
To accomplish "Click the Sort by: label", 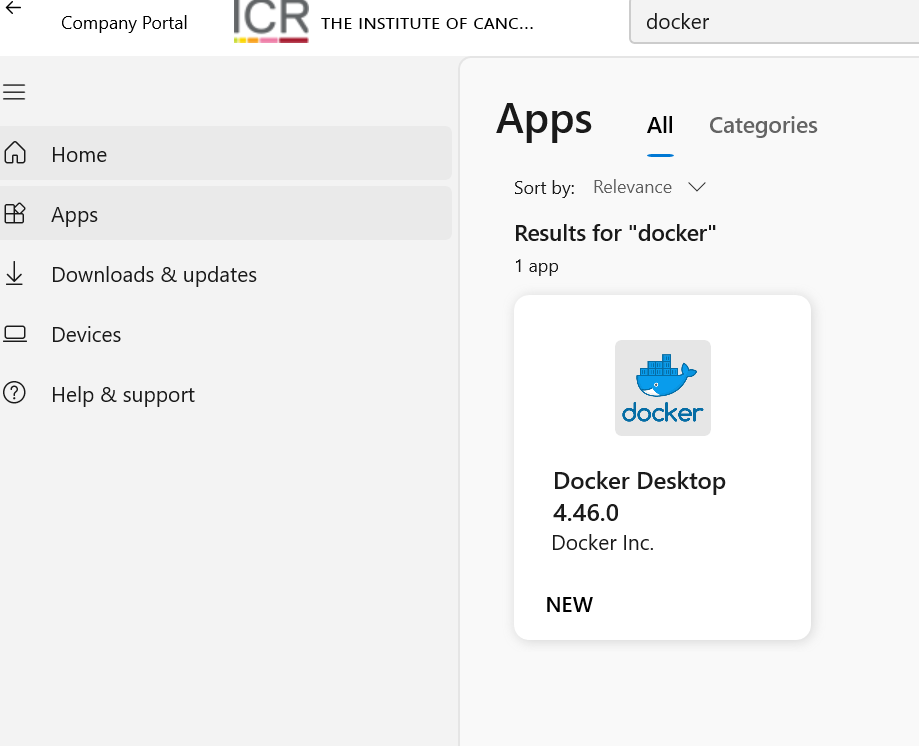I will (x=544, y=188).
